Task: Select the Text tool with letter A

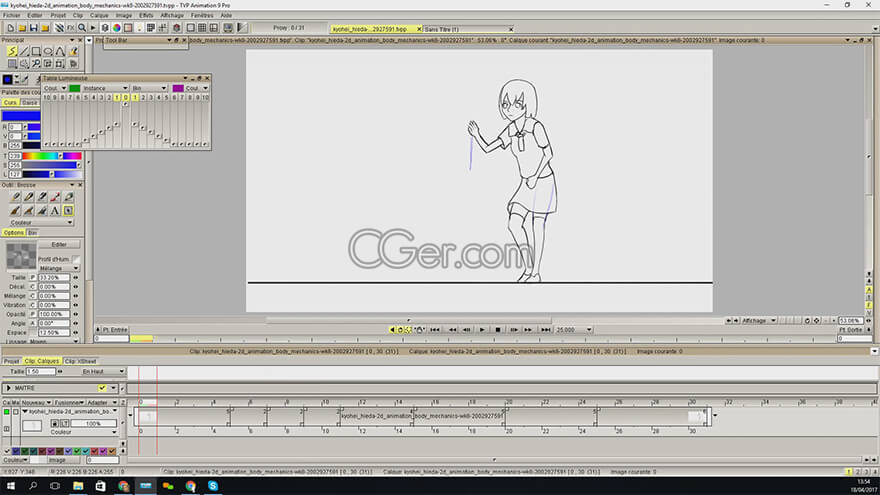Action: tap(55, 210)
